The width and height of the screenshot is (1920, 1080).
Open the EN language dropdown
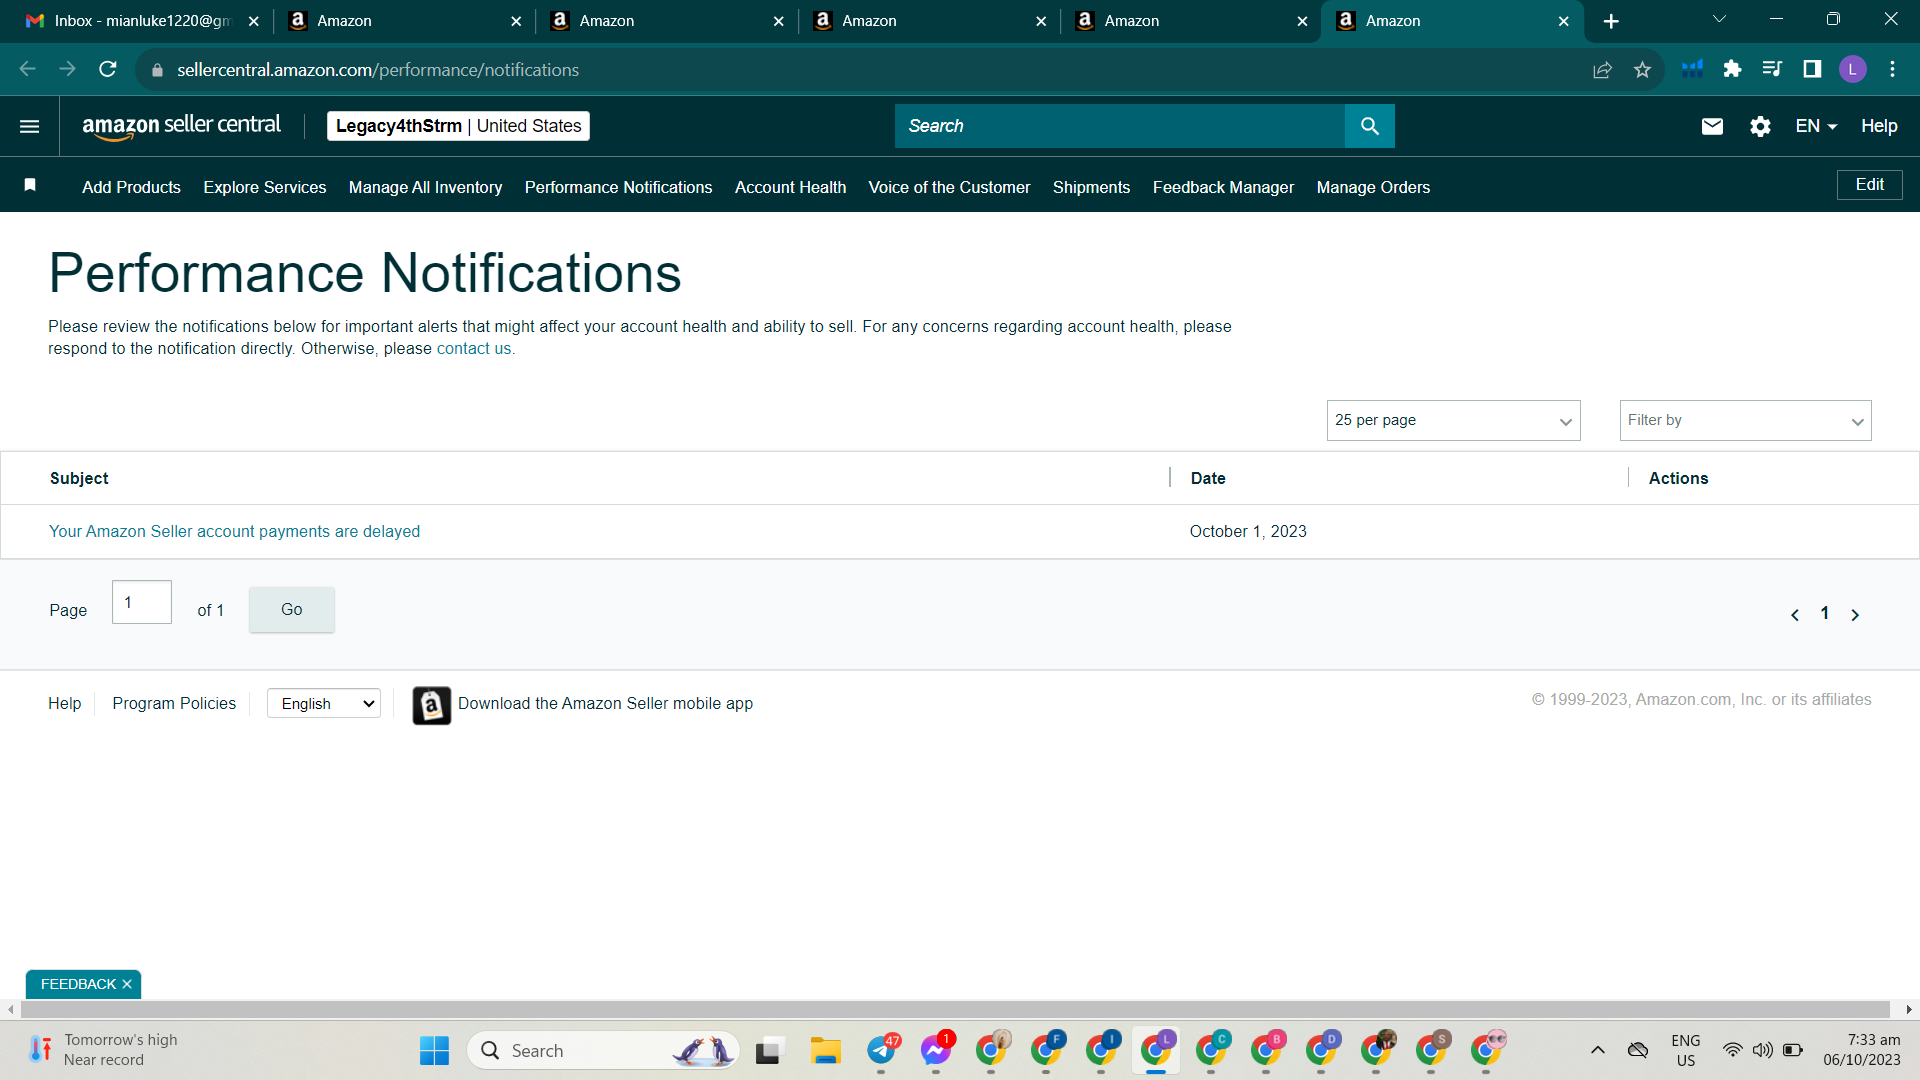click(x=1816, y=126)
